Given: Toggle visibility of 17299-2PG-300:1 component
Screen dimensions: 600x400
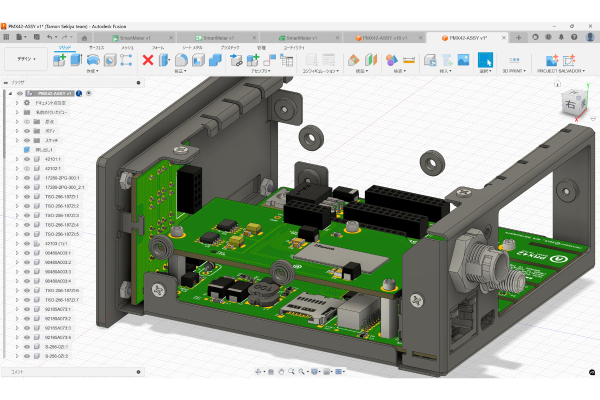Looking at the screenshot, I should [x=27, y=177].
